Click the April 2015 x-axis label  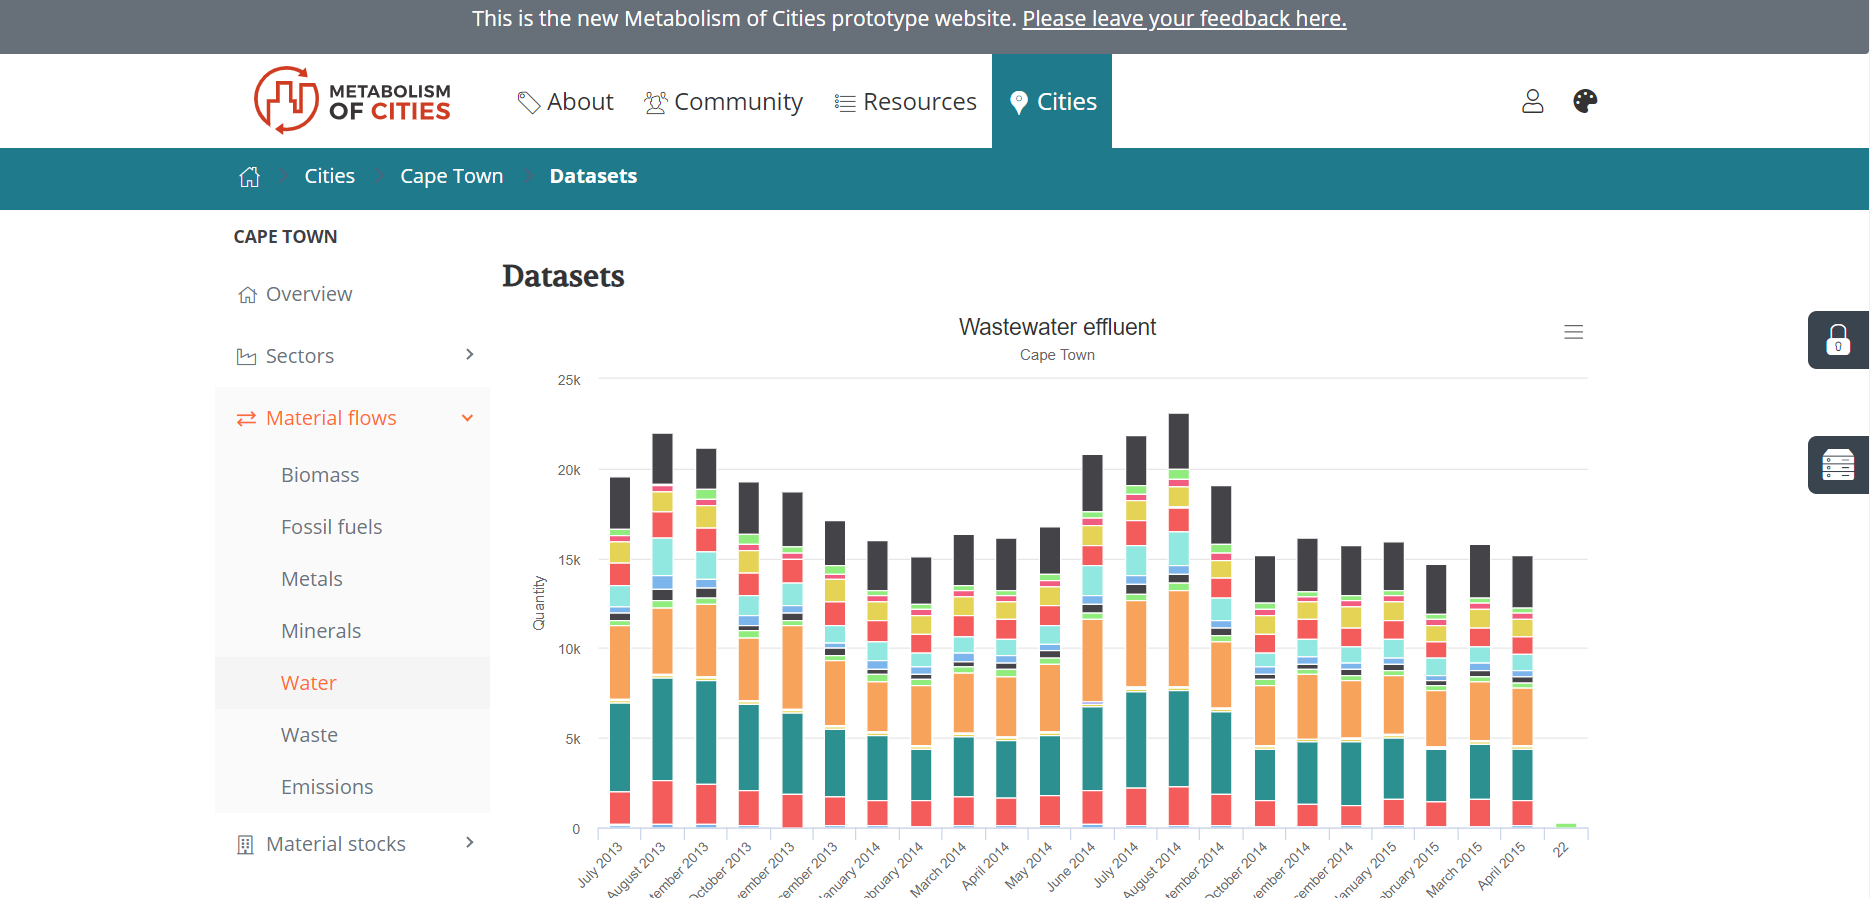coord(1502,864)
